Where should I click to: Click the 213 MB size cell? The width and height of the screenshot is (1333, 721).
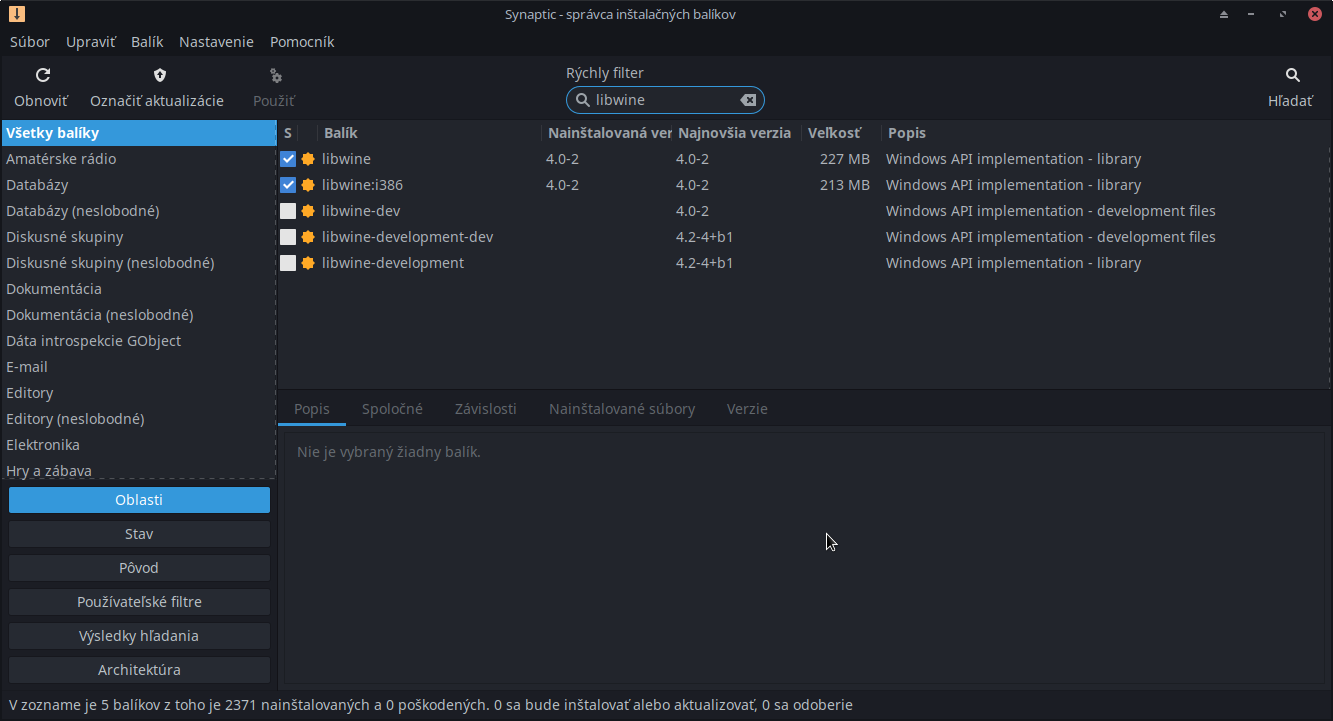(x=845, y=185)
